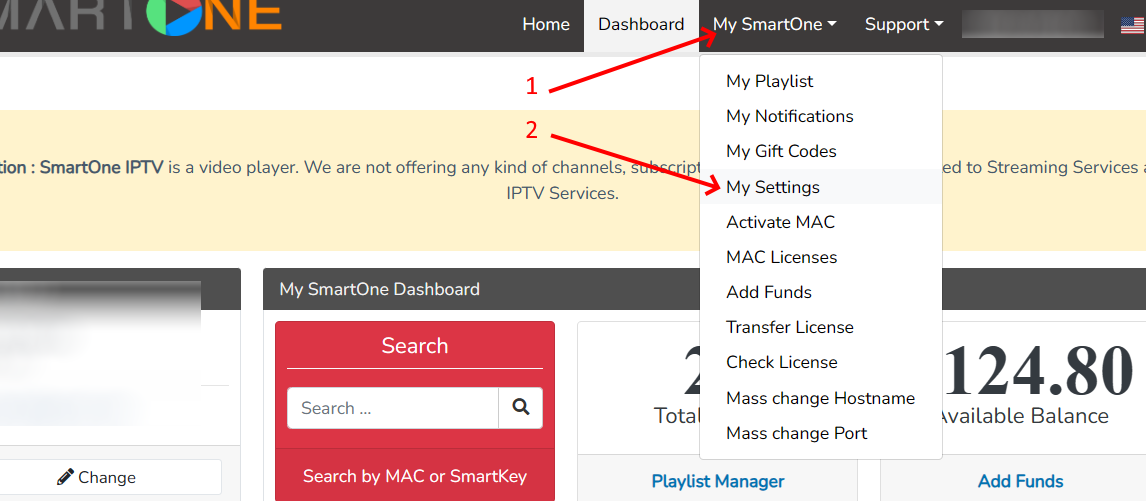Viewport: 1146px width, 501px height.
Task: Click the search magnifier icon button
Action: [x=520, y=407]
